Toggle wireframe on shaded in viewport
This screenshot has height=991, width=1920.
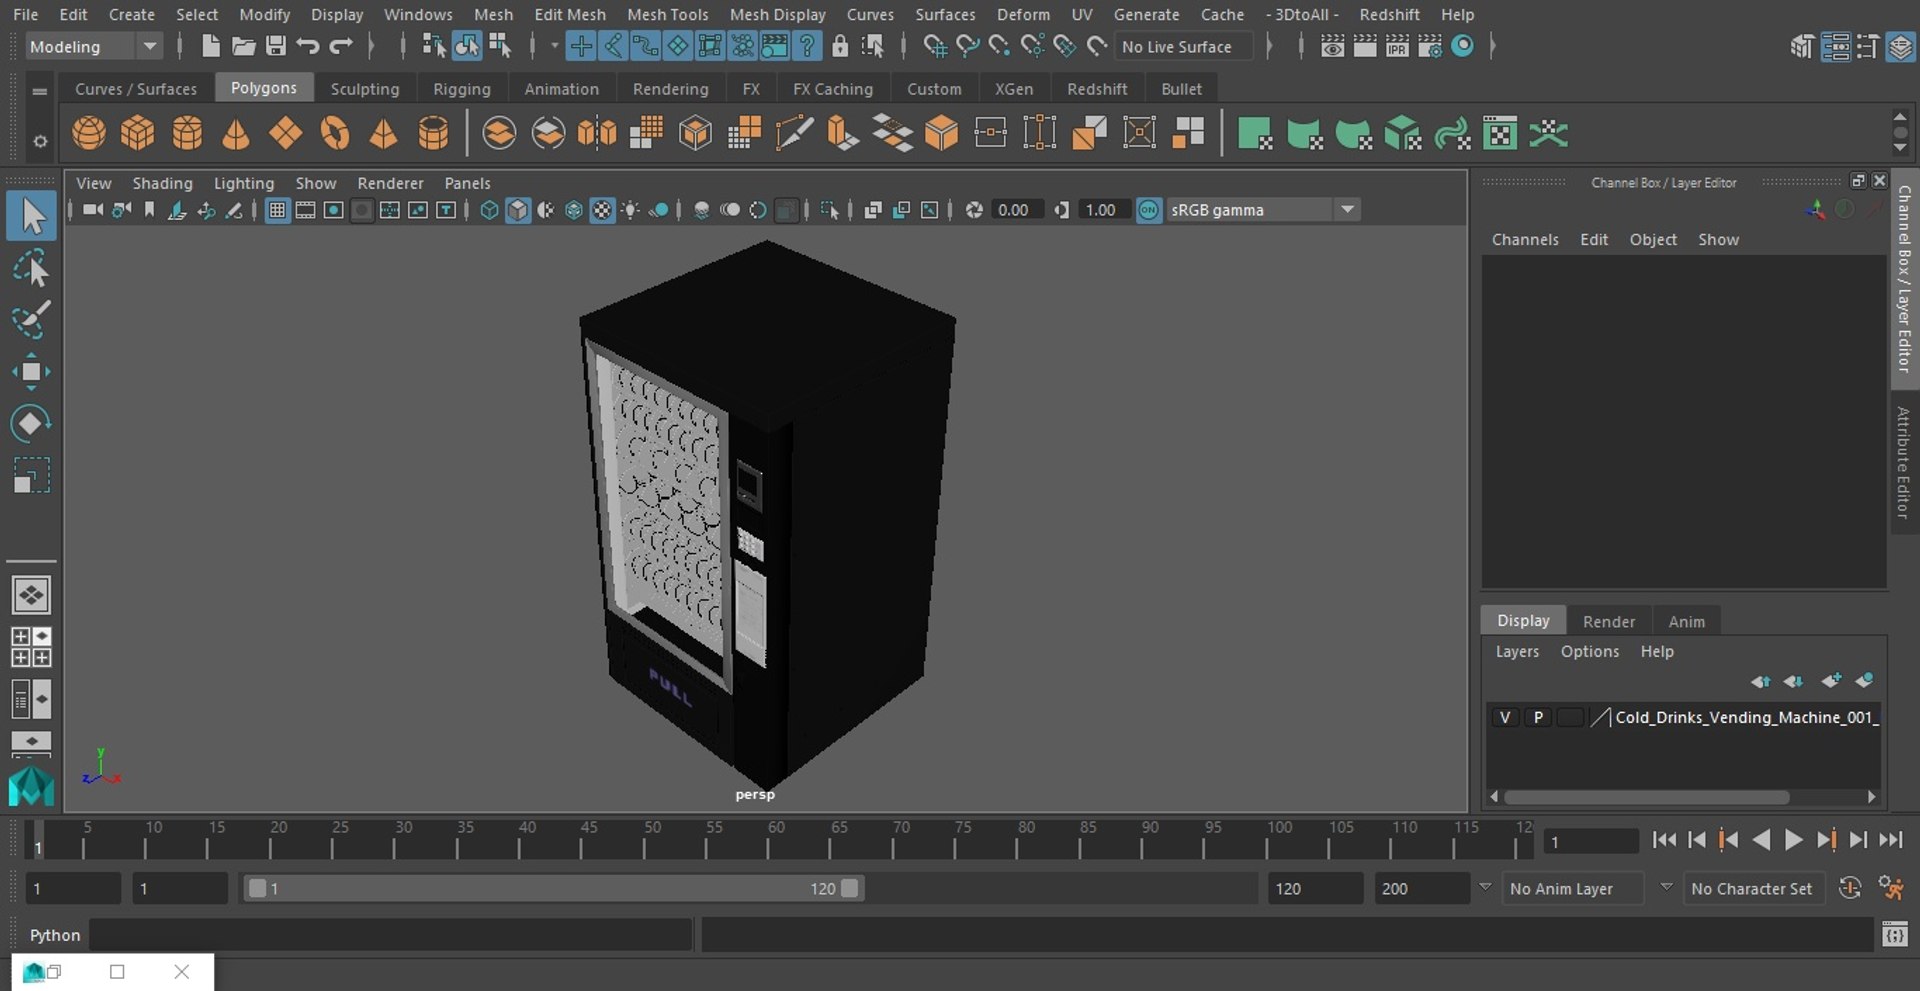tap(574, 210)
